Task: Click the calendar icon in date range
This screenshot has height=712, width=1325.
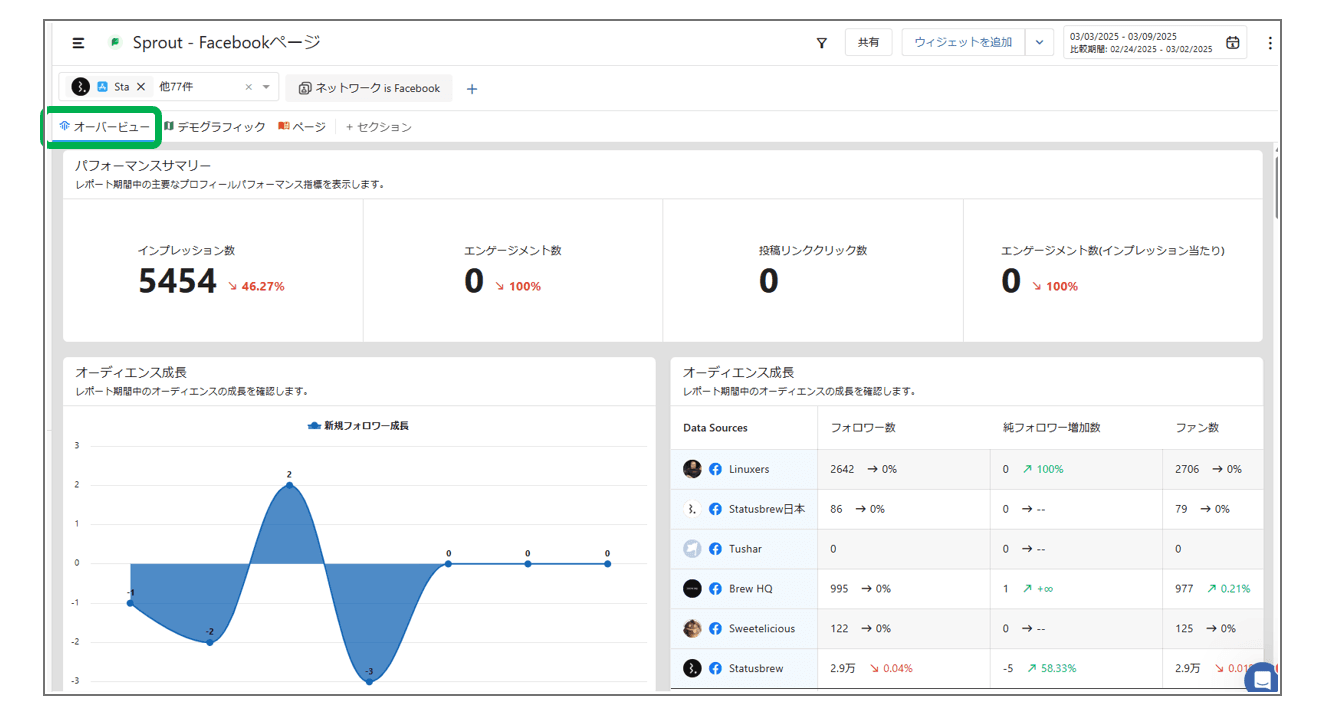Action: (x=1232, y=43)
